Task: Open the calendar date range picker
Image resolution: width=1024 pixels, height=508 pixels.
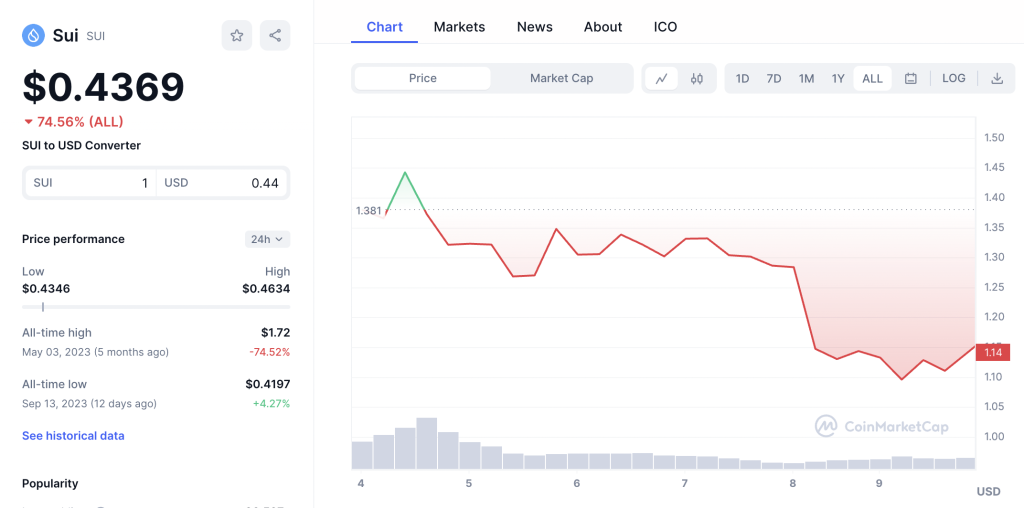Action: tap(910, 78)
